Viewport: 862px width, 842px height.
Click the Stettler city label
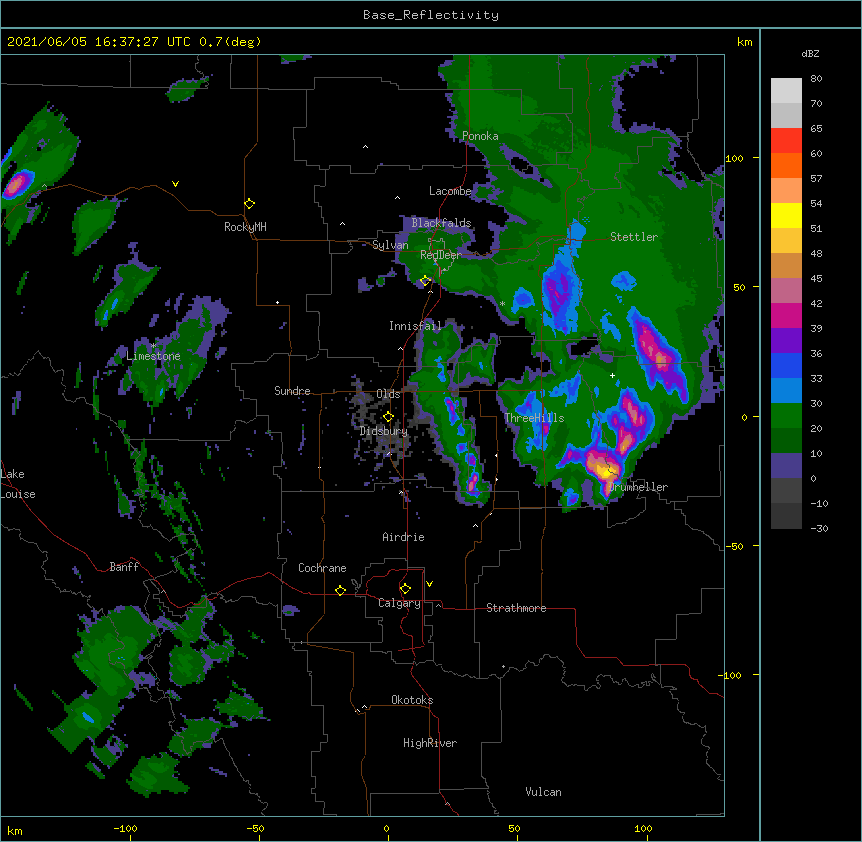634,237
